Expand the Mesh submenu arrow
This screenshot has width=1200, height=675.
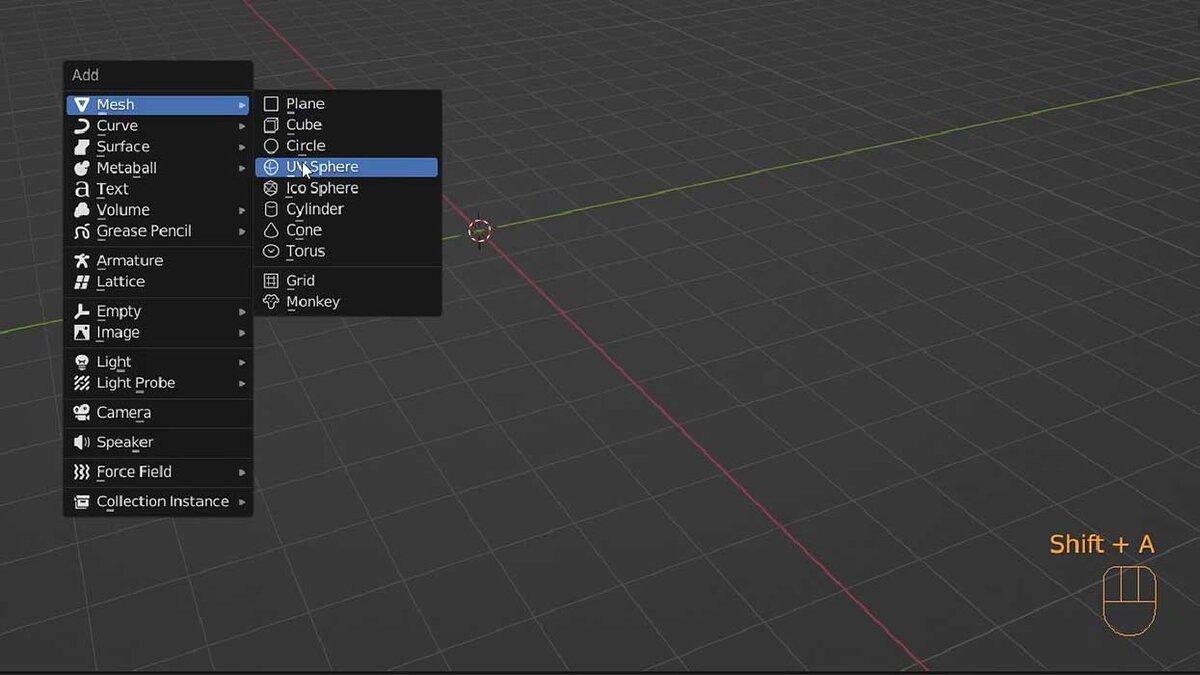[242, 105]
